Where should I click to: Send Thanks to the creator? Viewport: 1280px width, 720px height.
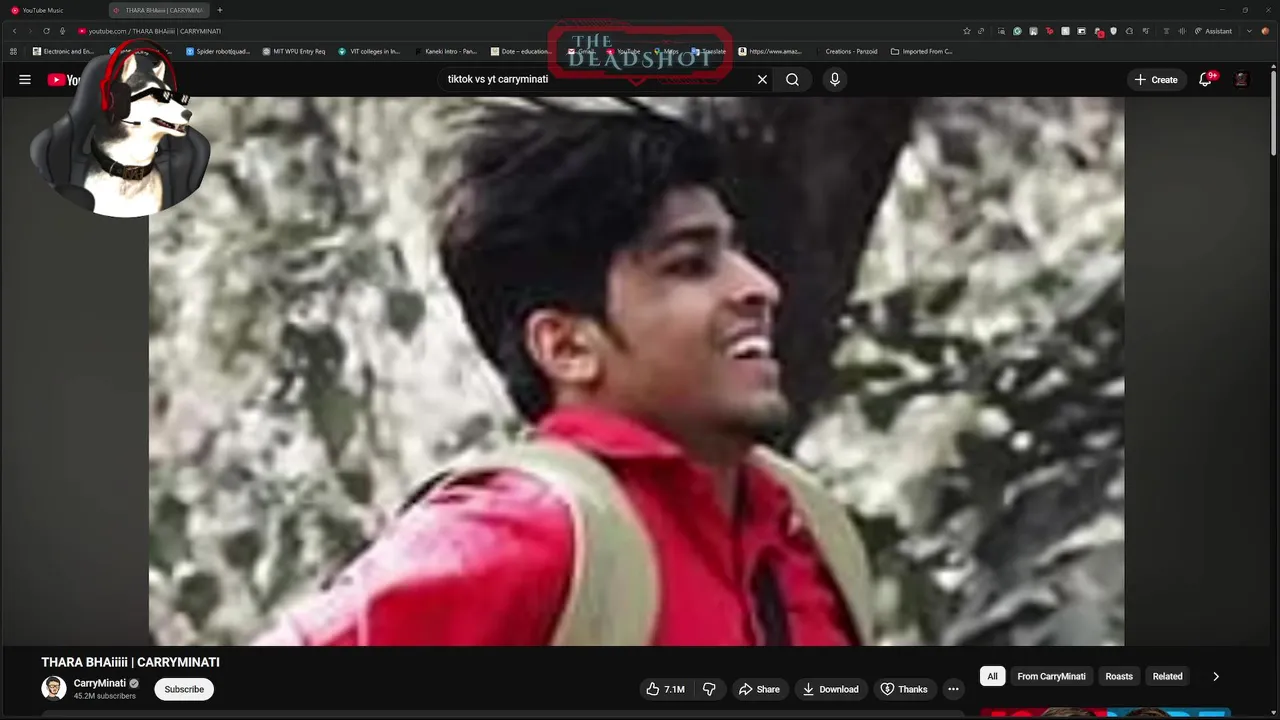point(903,689)
